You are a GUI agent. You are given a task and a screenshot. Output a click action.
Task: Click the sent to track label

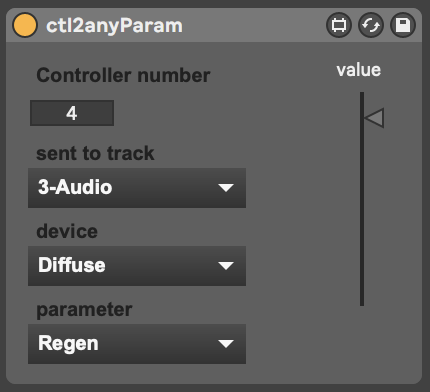point(95,153)
